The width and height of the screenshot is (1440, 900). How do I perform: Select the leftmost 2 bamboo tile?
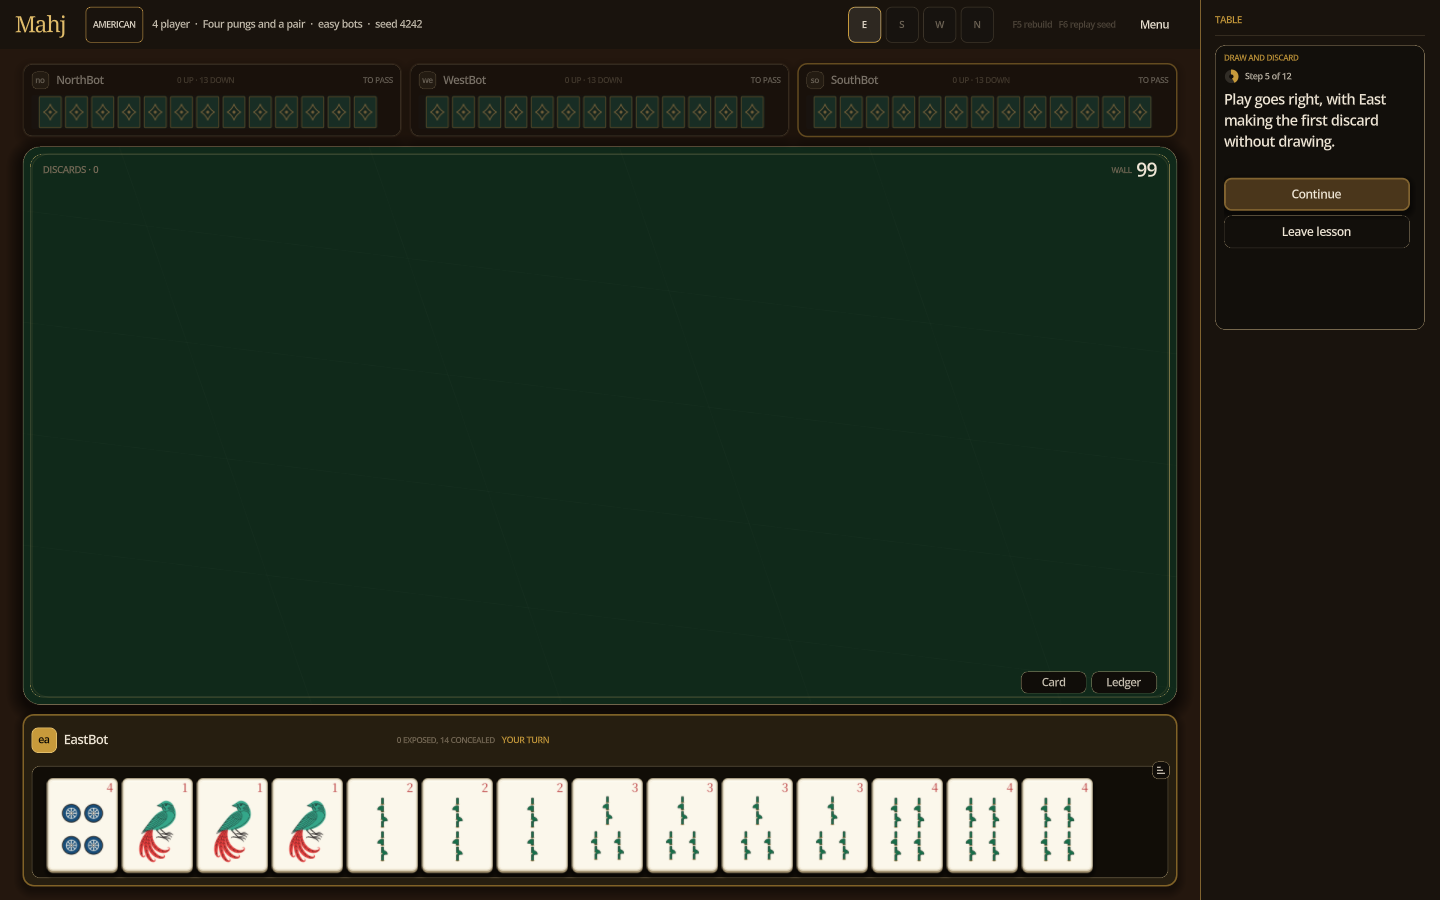point(383,826)
